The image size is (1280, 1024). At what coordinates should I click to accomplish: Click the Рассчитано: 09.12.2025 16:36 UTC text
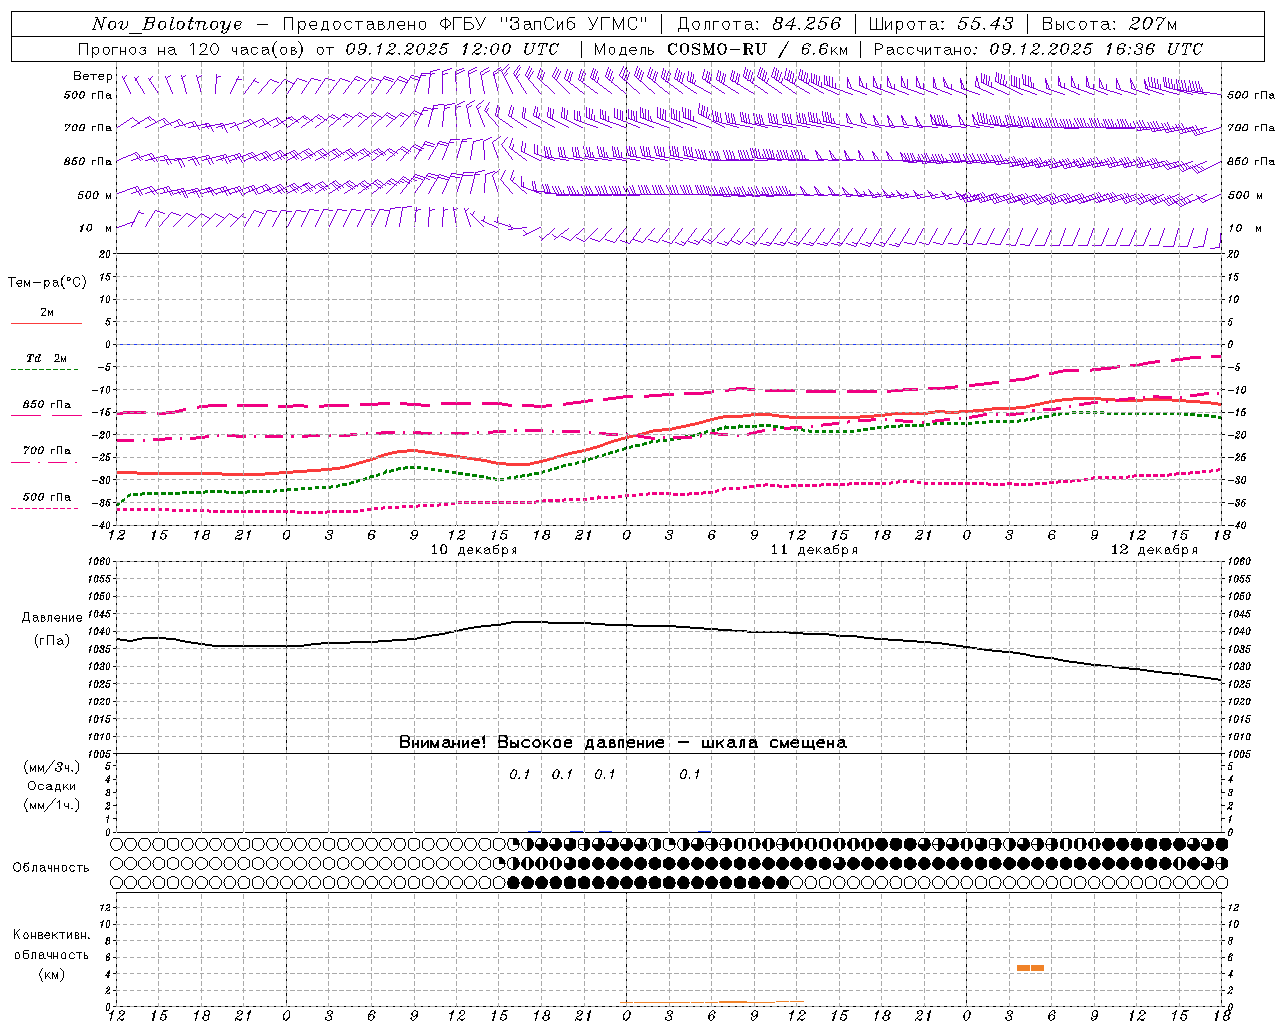[x=1038, y=49]
